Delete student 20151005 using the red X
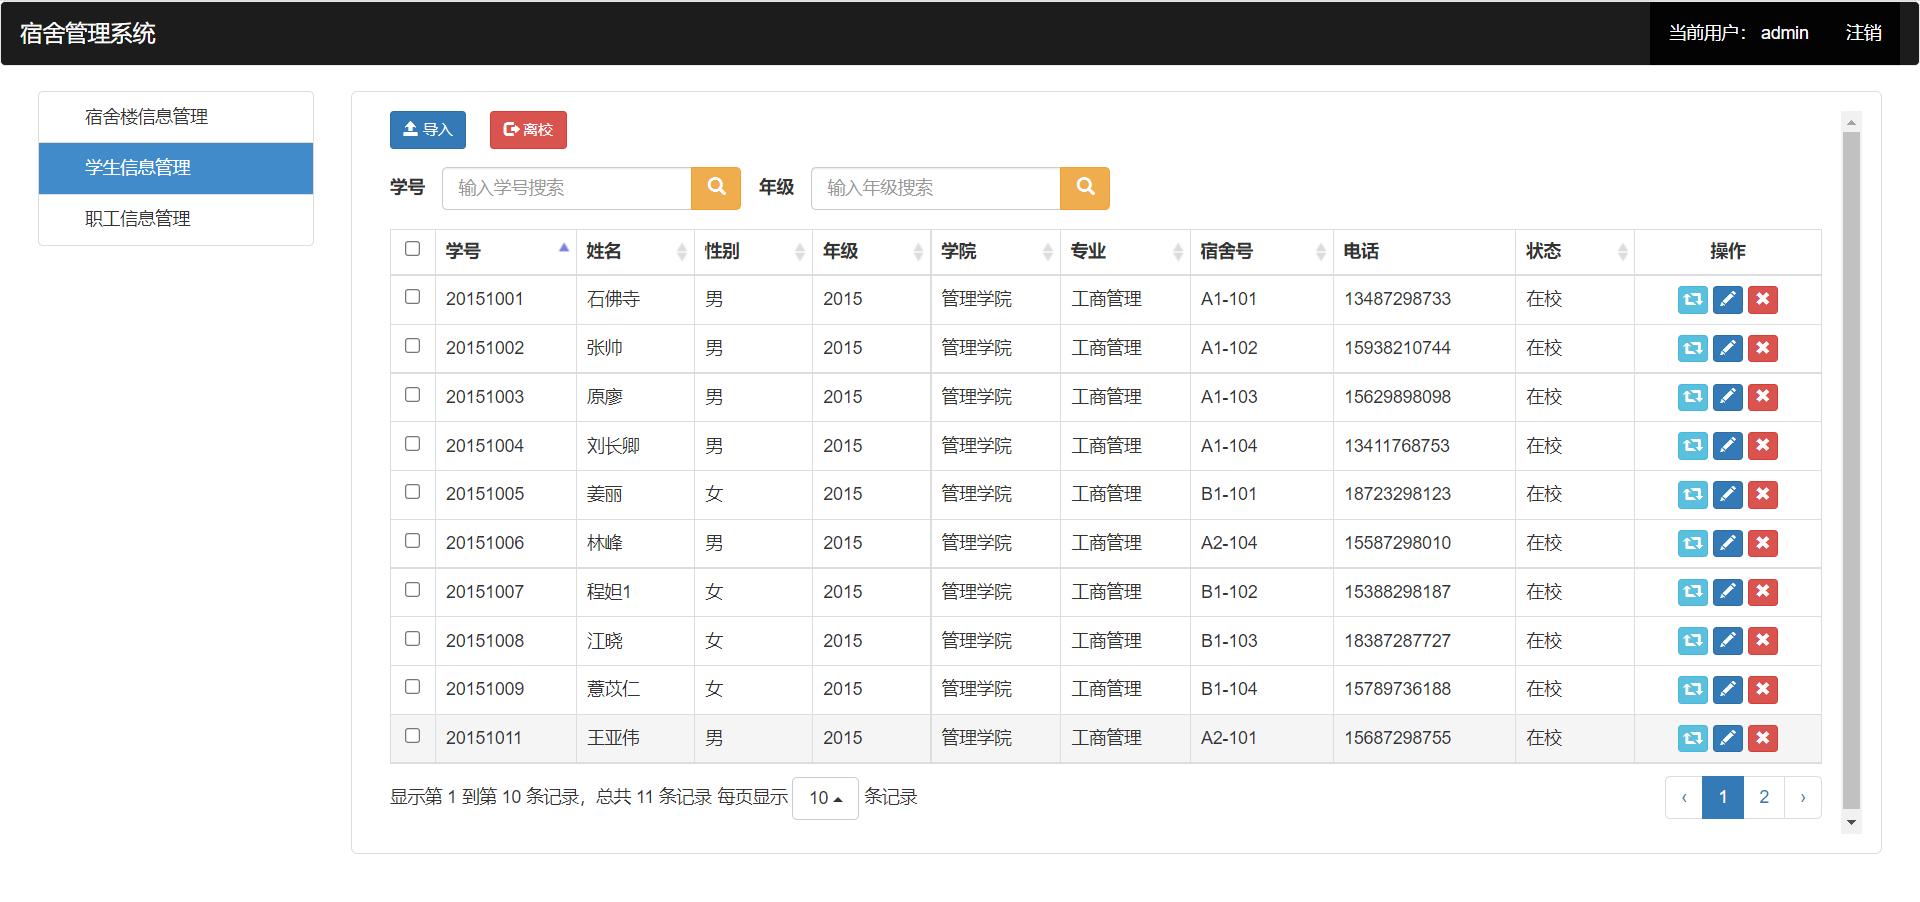Image resolution: width=1920 pixels, height=902 pixels. (1762, 494)
